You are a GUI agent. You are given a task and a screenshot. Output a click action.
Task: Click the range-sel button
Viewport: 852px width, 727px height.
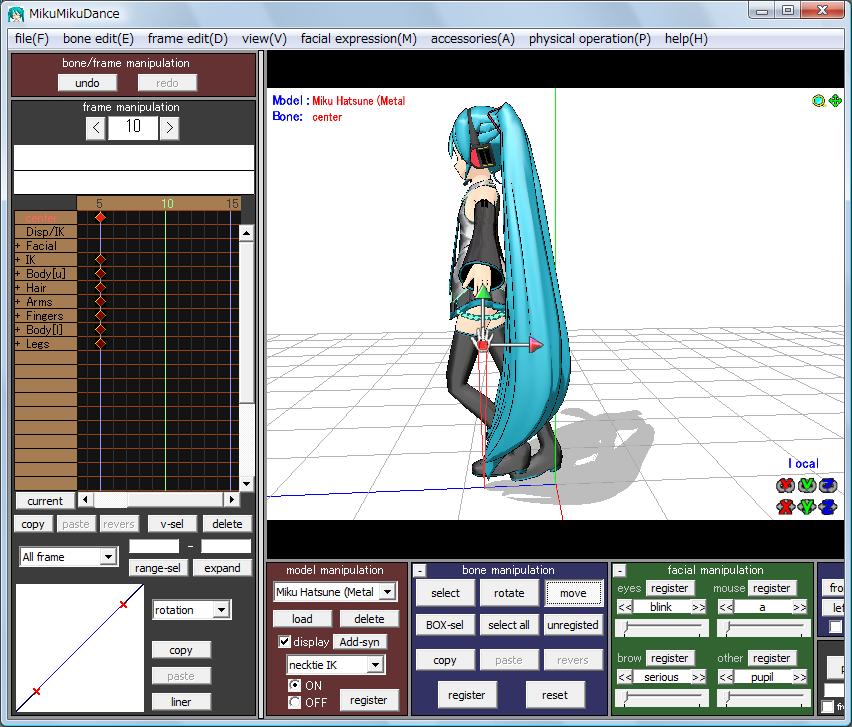[x=158, y=568]
